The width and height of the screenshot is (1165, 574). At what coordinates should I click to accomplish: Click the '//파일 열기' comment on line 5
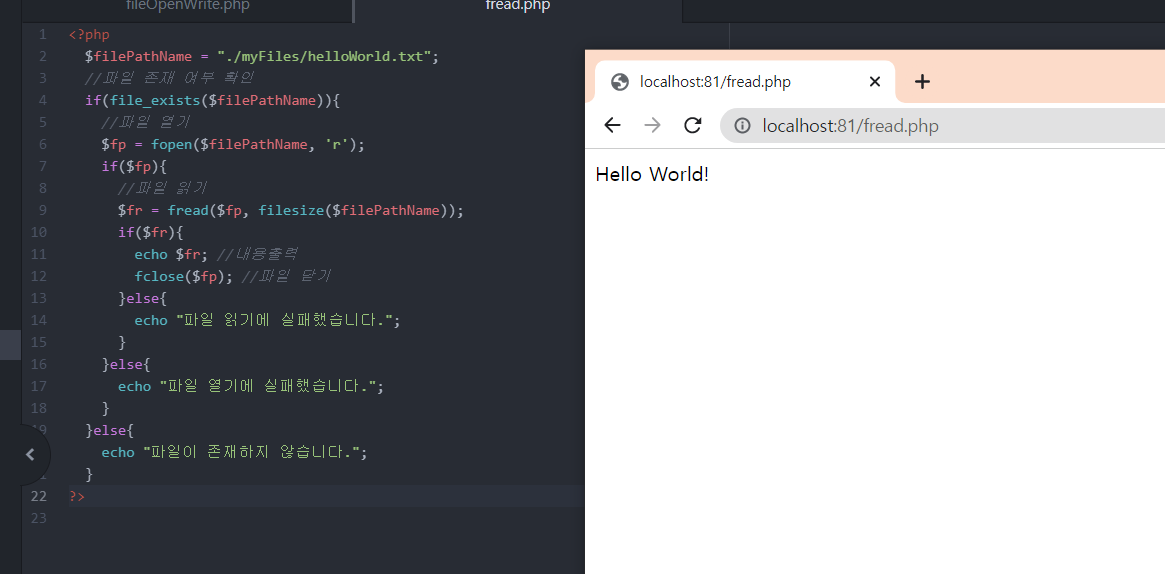[x=146, y=122]
